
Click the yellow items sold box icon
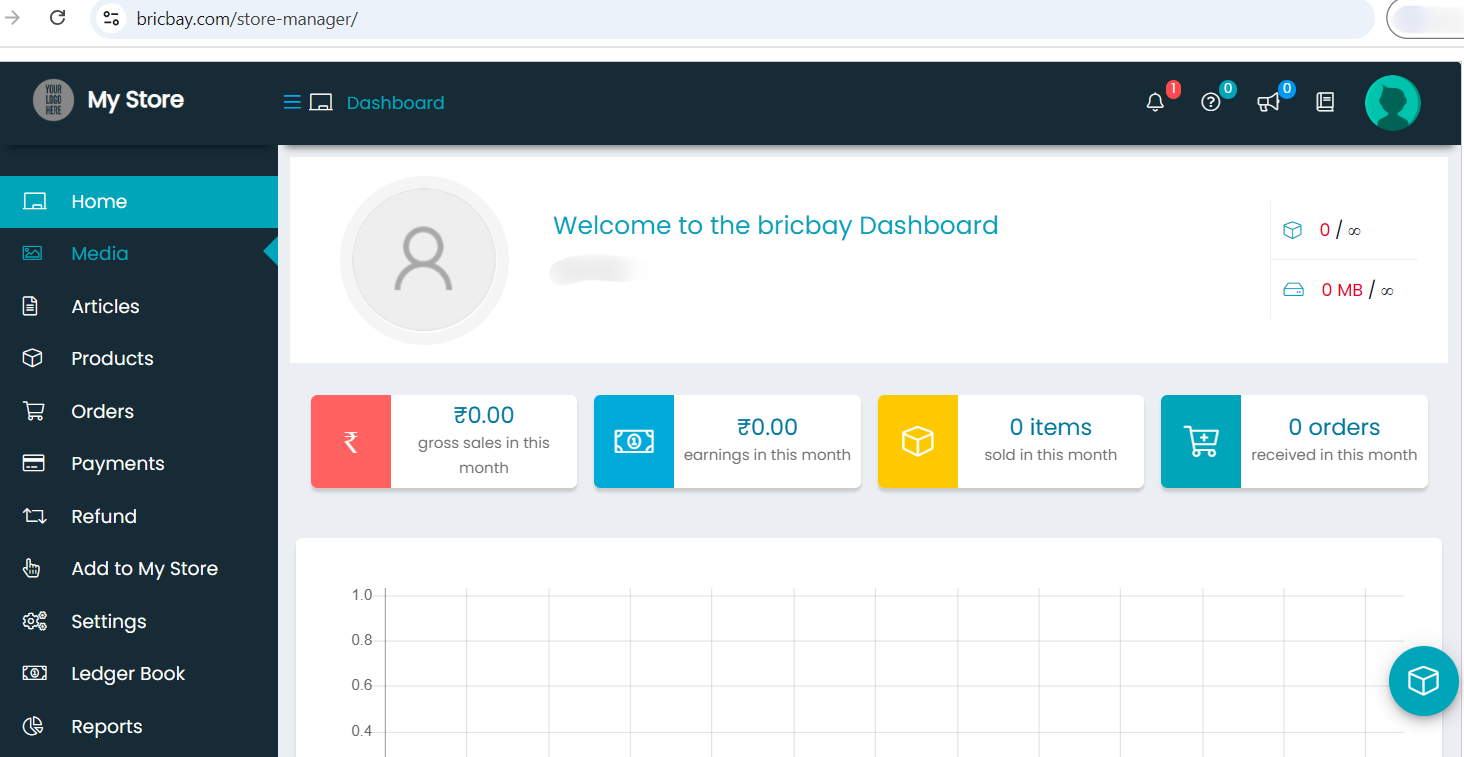tap(917, 441)
